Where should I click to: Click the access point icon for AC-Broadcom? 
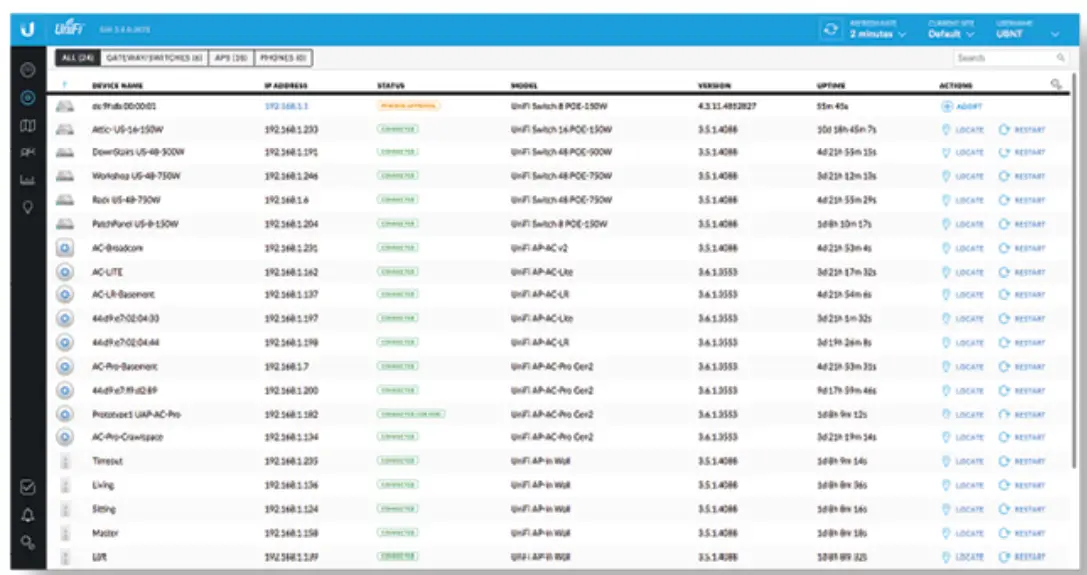coord(64,248)
